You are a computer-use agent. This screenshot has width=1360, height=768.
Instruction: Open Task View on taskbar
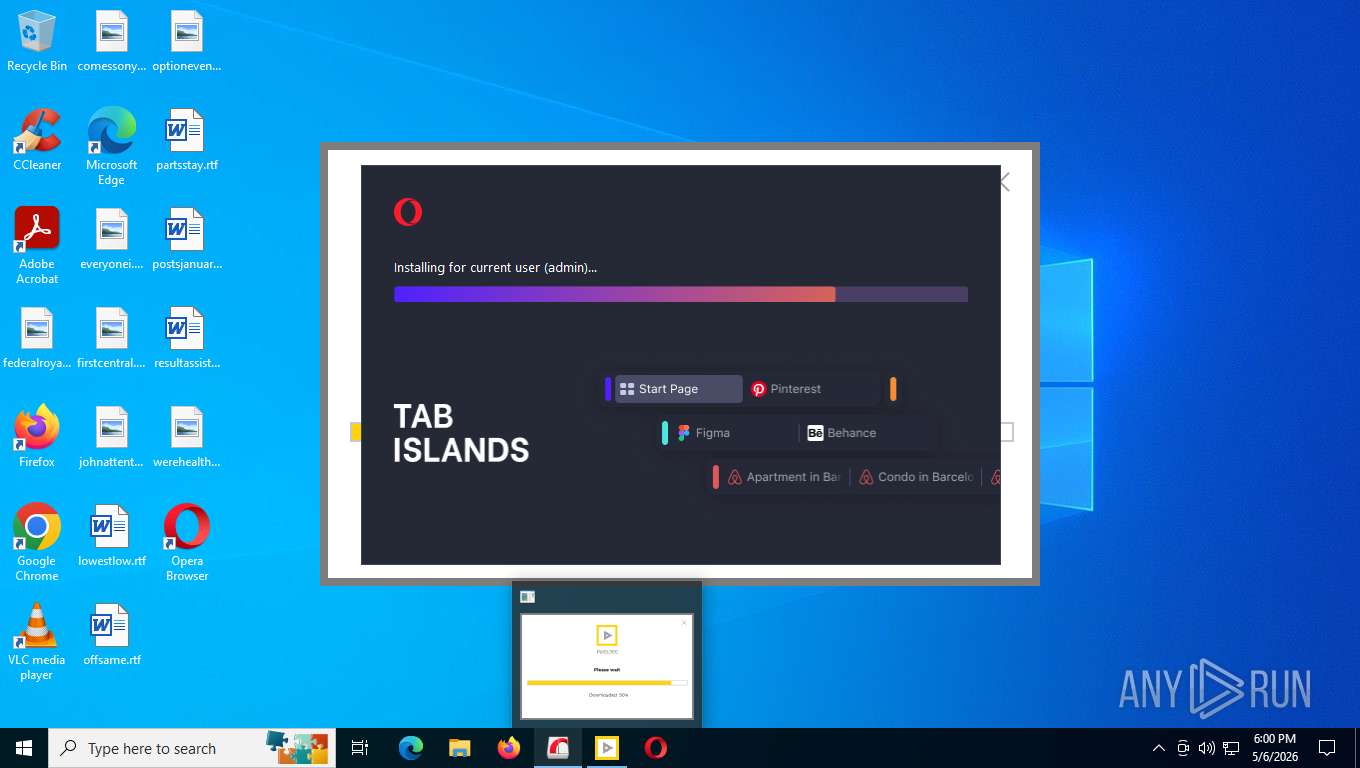pyautogui.click(x=360, y=748)
